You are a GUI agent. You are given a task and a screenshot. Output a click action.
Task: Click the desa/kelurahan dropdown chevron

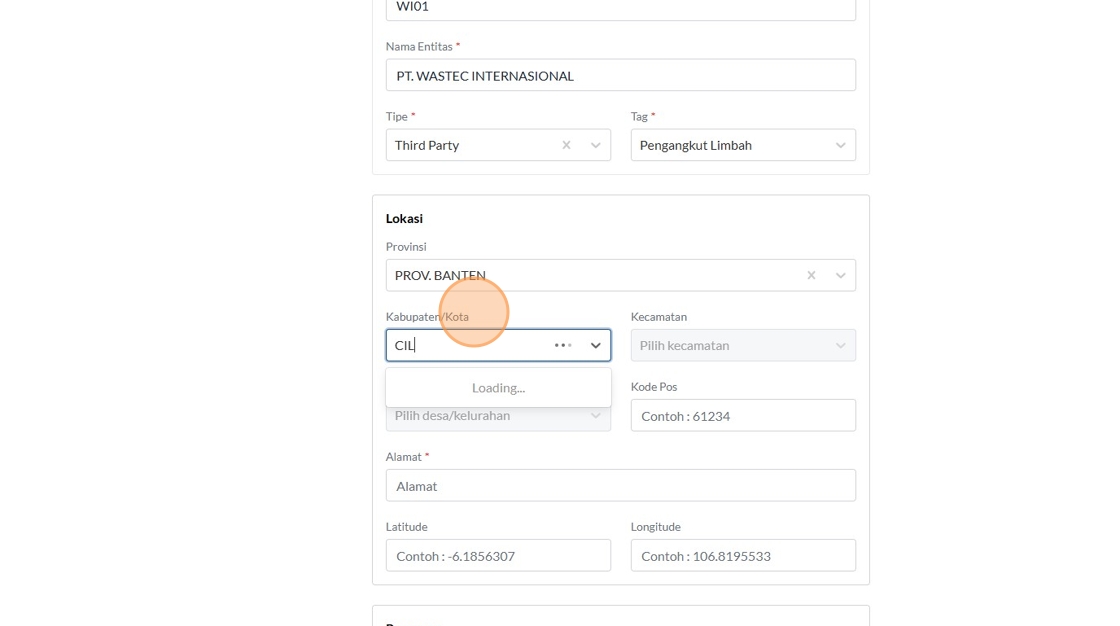[595, 417]
